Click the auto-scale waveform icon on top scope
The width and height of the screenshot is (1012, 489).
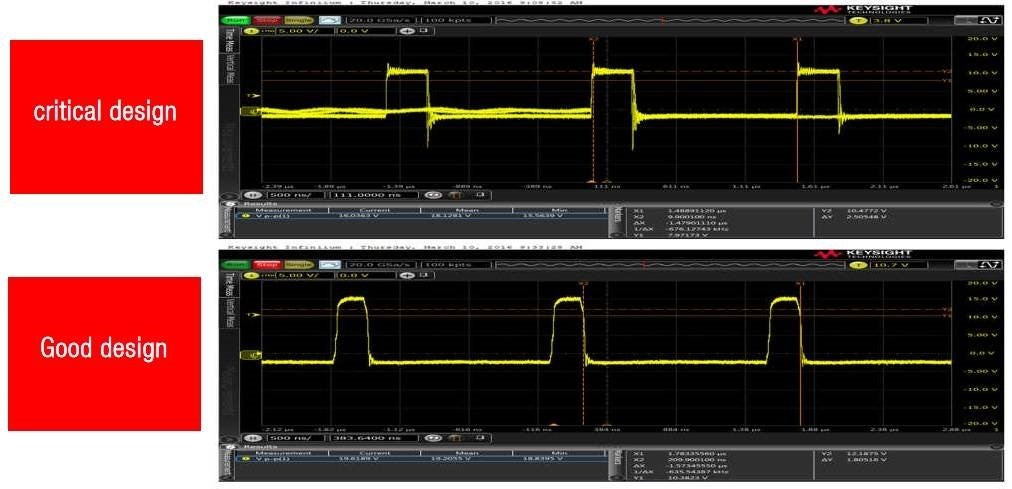tap(329, 20)
